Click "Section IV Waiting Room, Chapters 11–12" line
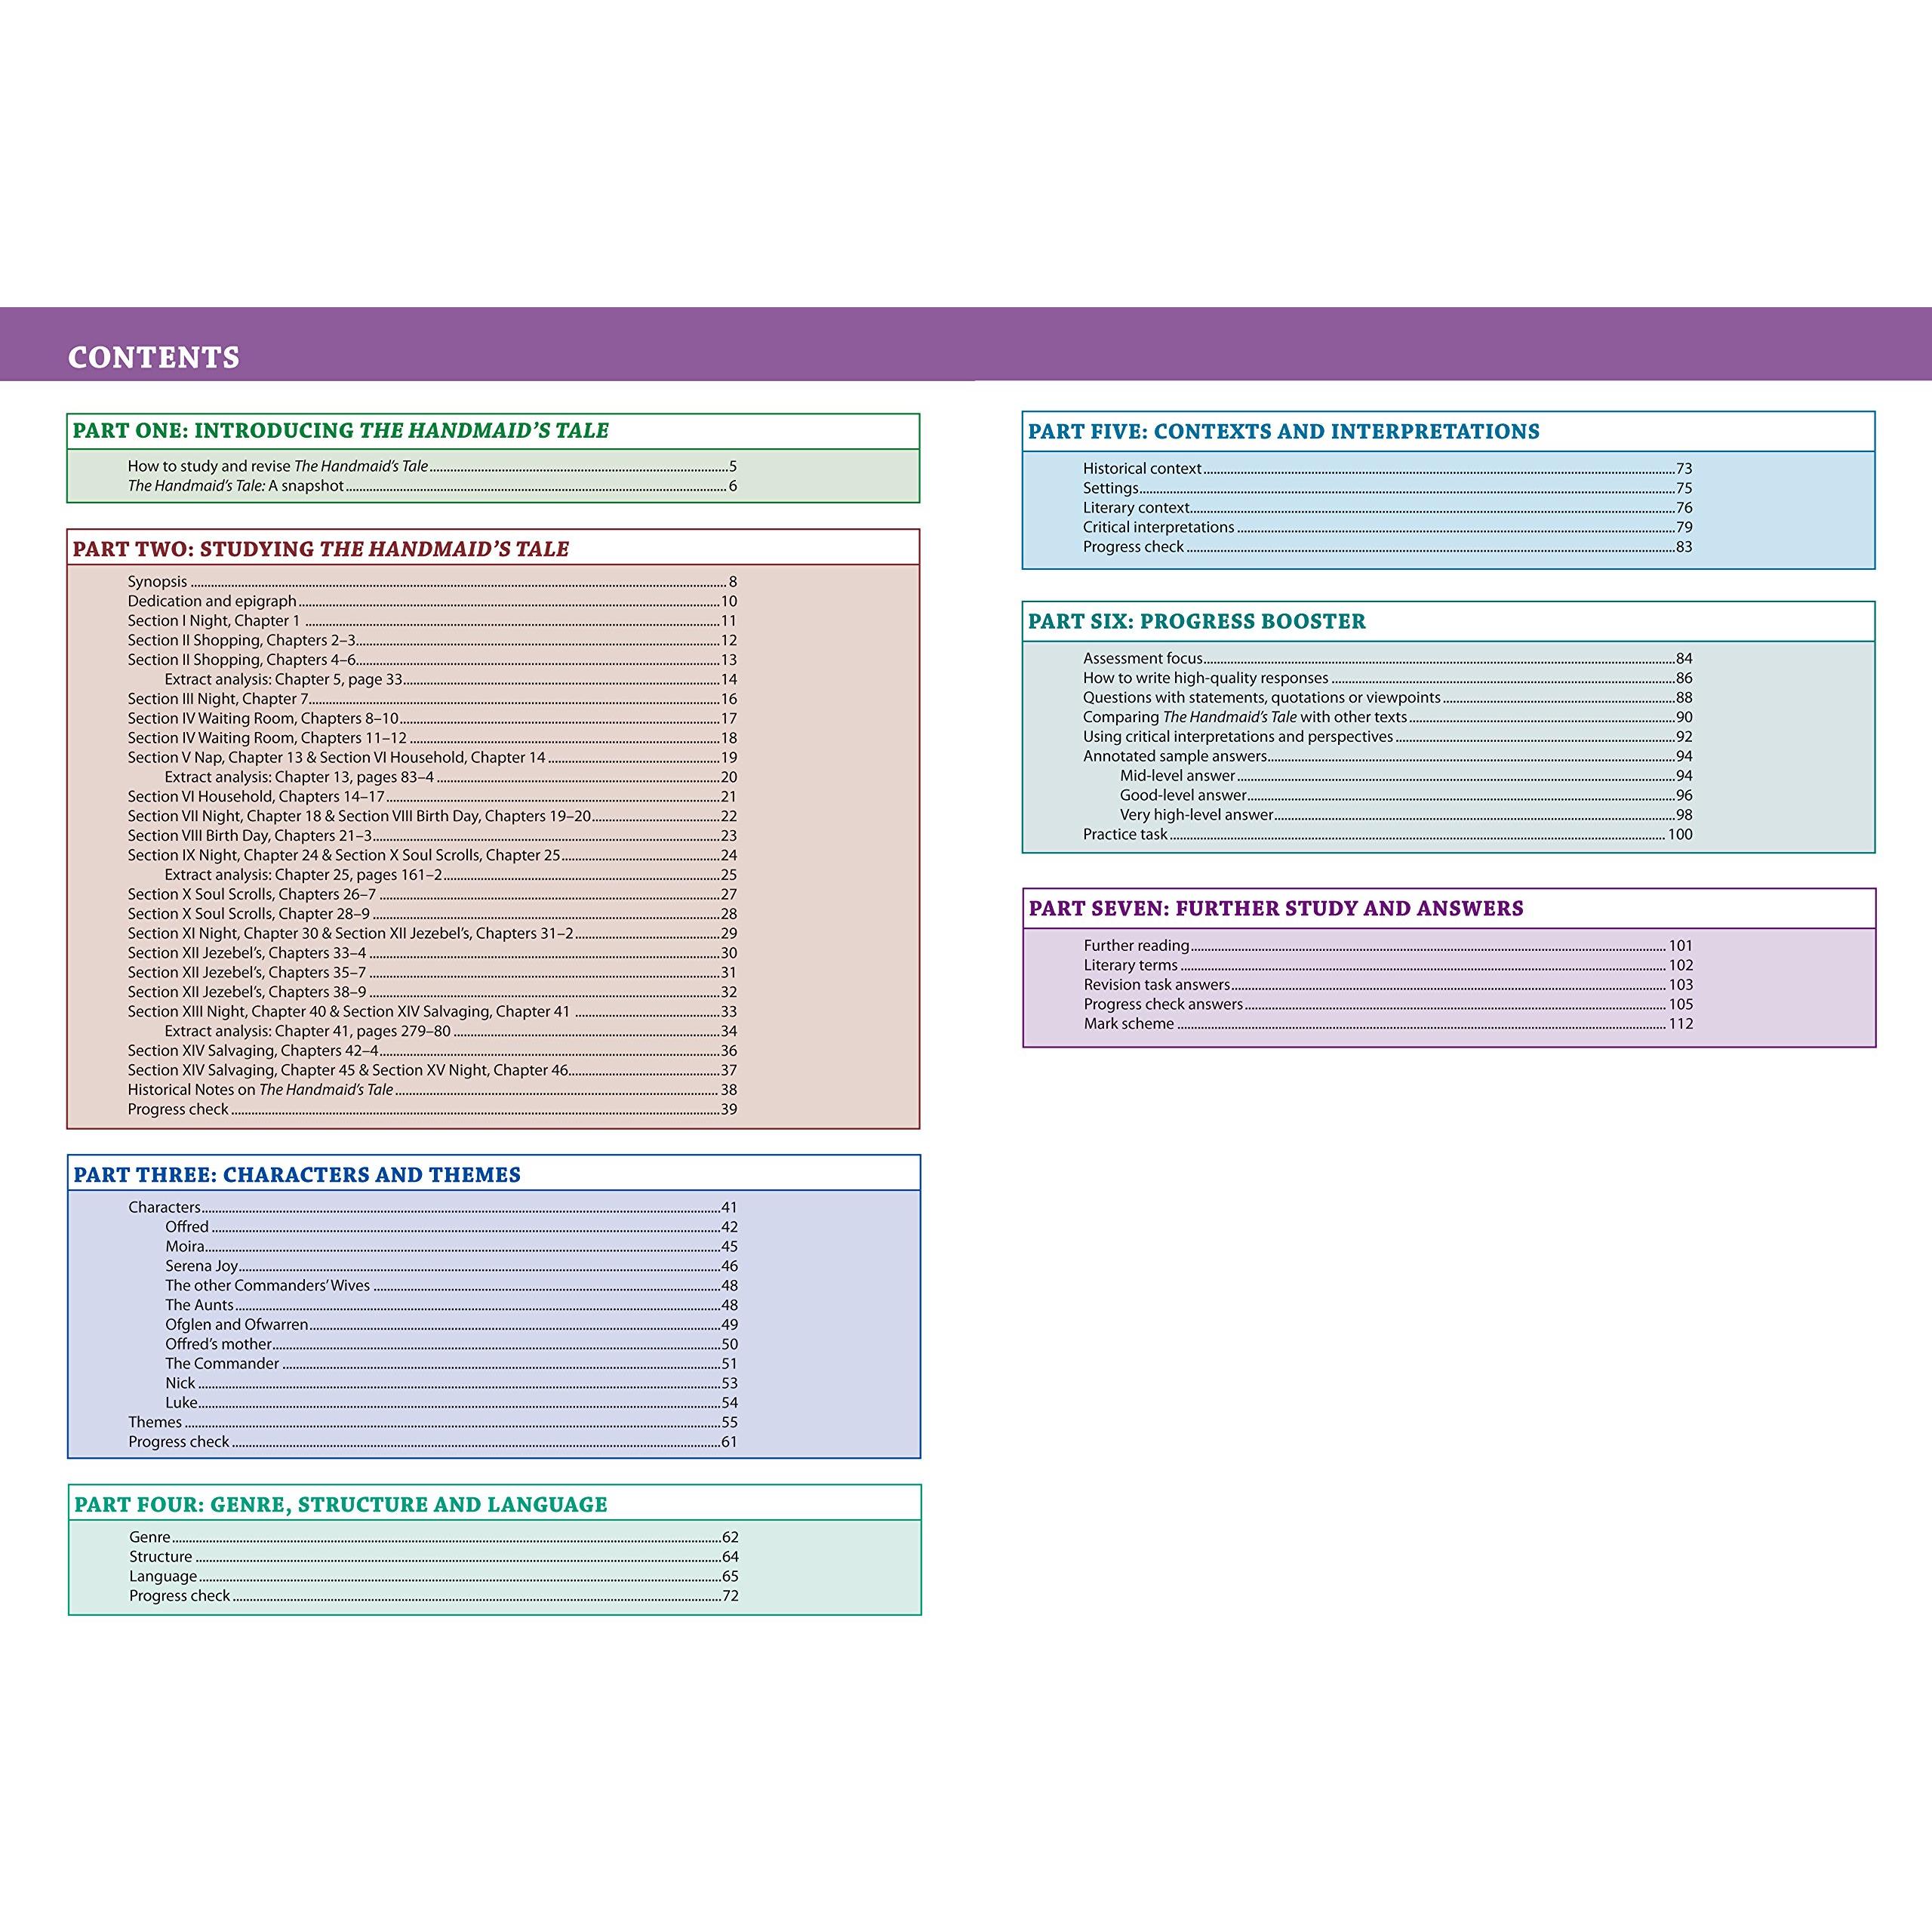Screen dimensions: 1932x1932 click(x=432, y=738)
